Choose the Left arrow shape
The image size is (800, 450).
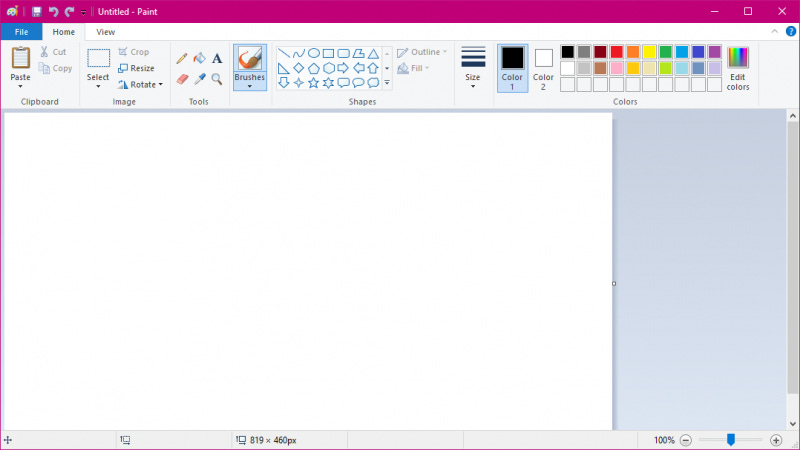358,68
